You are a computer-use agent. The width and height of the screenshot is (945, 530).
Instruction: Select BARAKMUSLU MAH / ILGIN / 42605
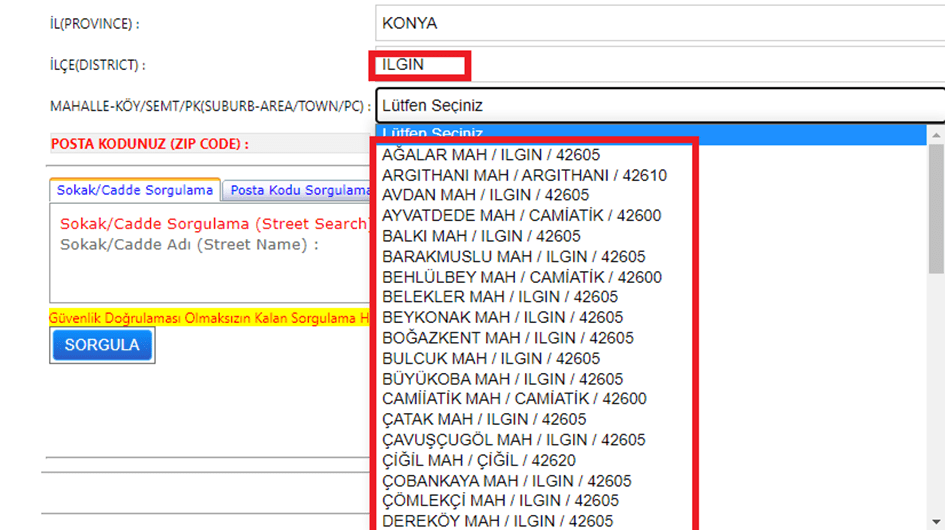click(x=513, y=256)
